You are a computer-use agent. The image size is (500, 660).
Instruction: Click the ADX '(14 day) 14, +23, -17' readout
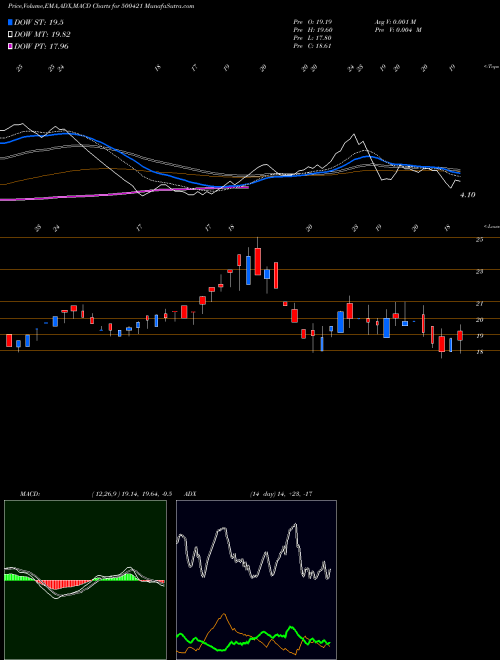tap(281, 494)
